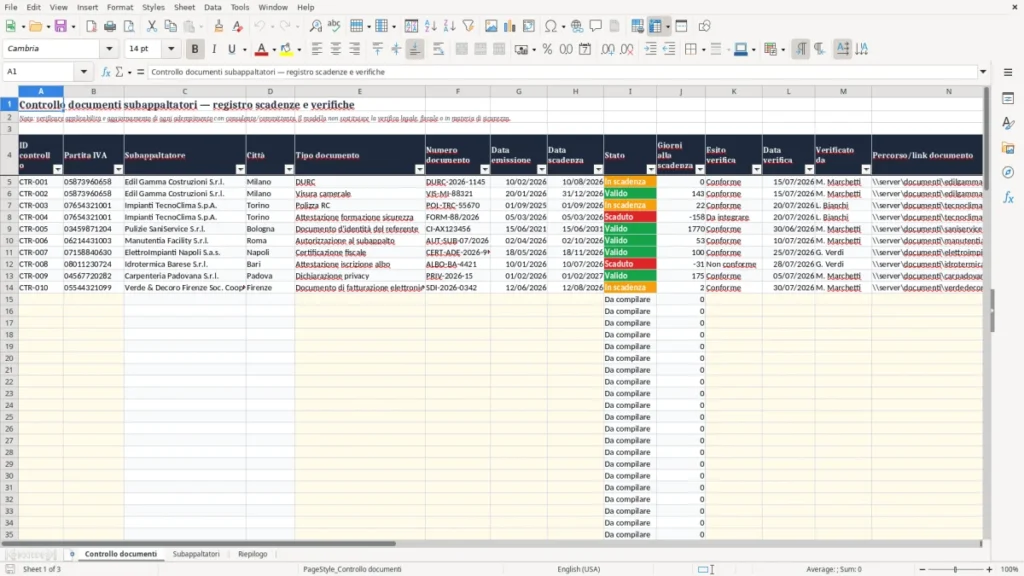Viewport: 1024px width, 576px height.
Task: Click the Insert Hyperlink icon
Action: tap(577, 26)
